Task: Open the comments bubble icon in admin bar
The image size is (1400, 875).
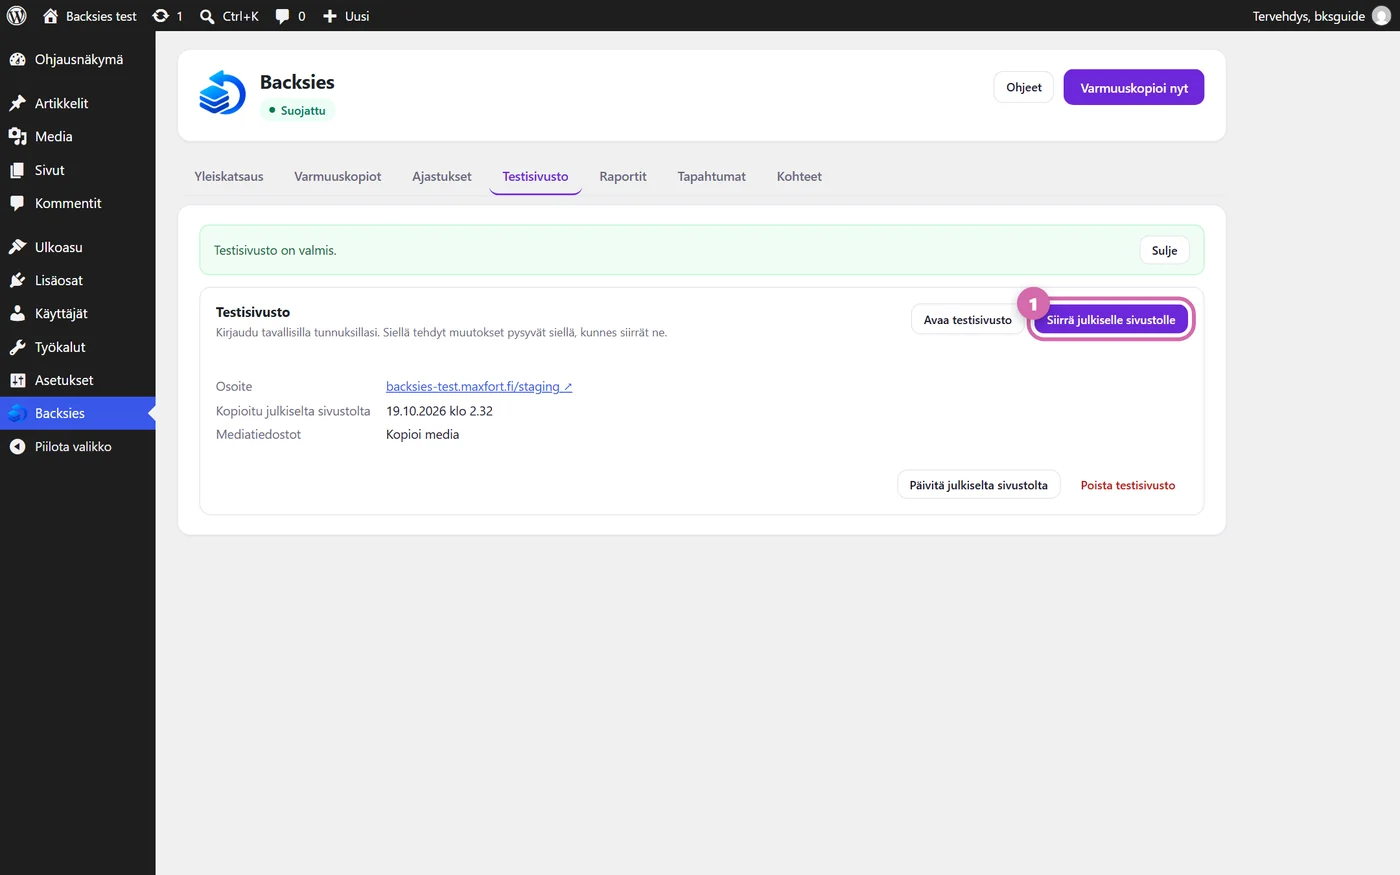Action: coord(283,16)
